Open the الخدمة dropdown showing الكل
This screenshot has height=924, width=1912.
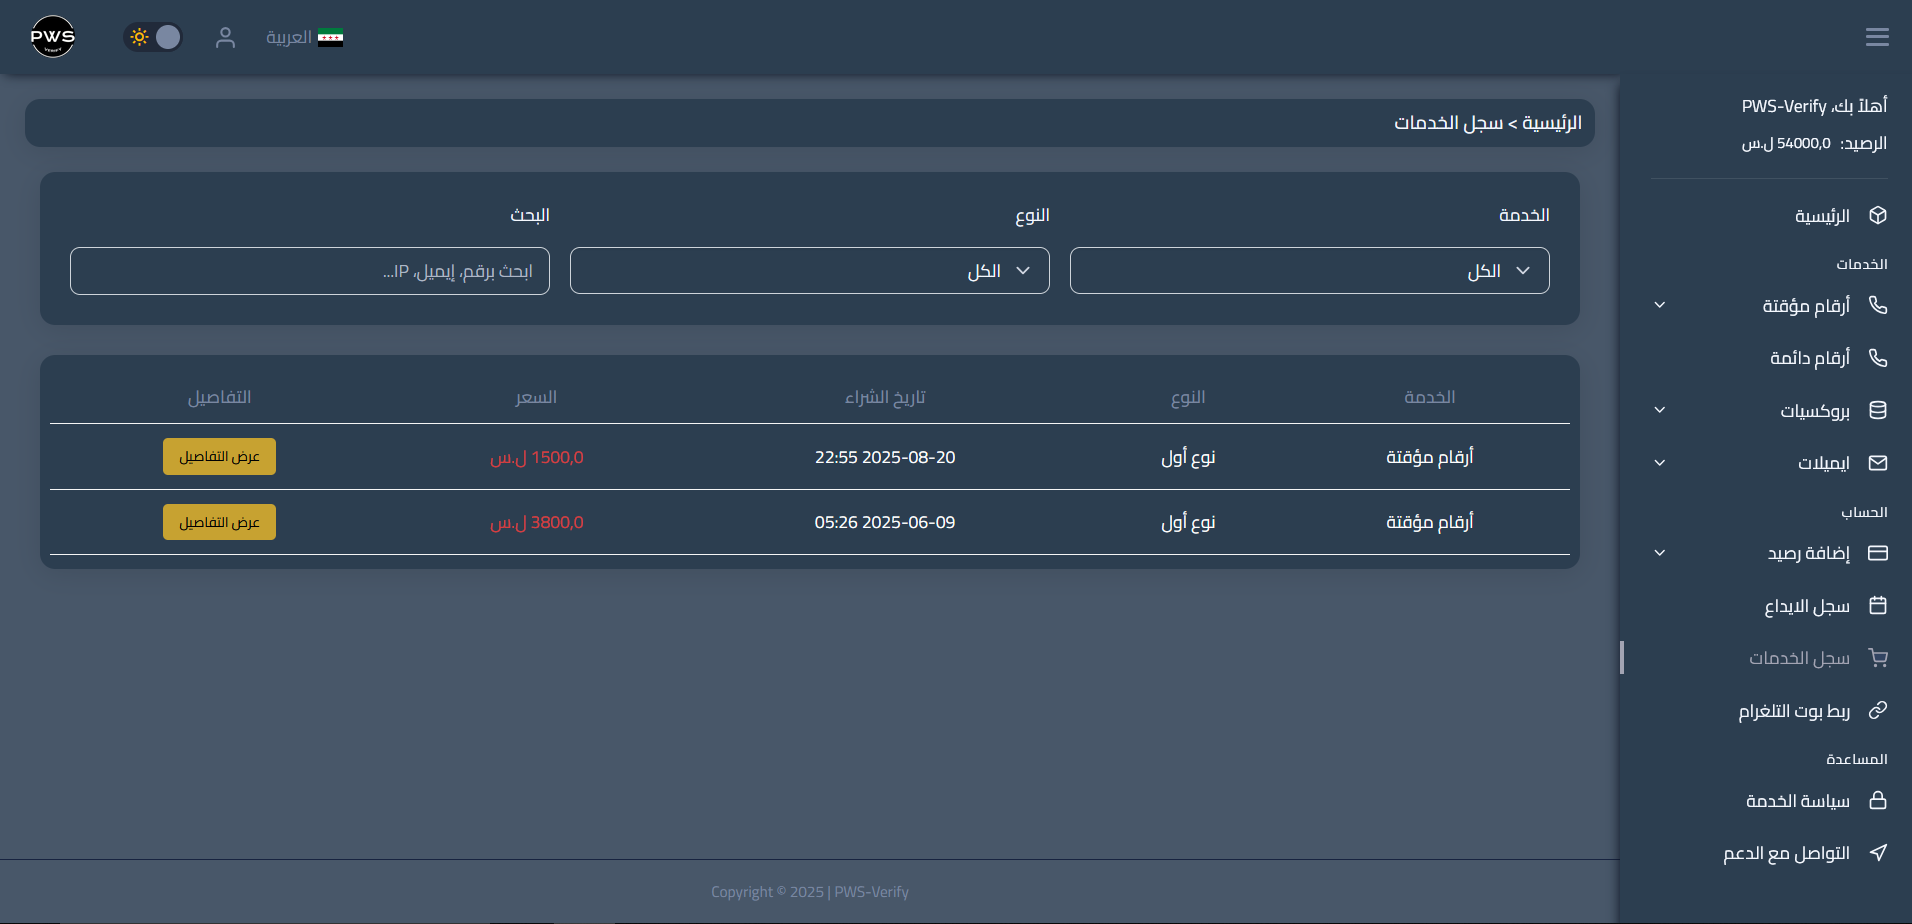pyautogui.click(x=1308, y=270)
